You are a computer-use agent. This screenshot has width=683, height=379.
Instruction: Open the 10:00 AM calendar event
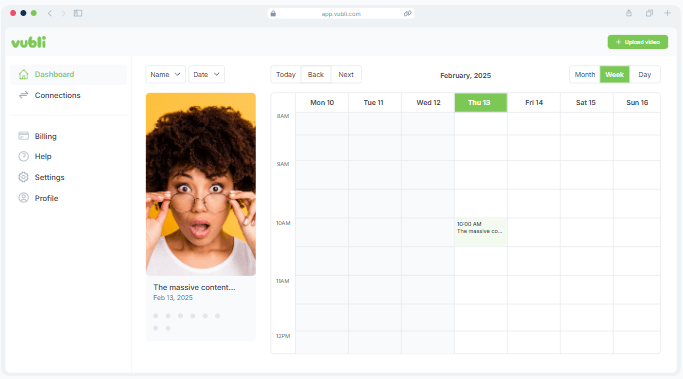[481, 232]
